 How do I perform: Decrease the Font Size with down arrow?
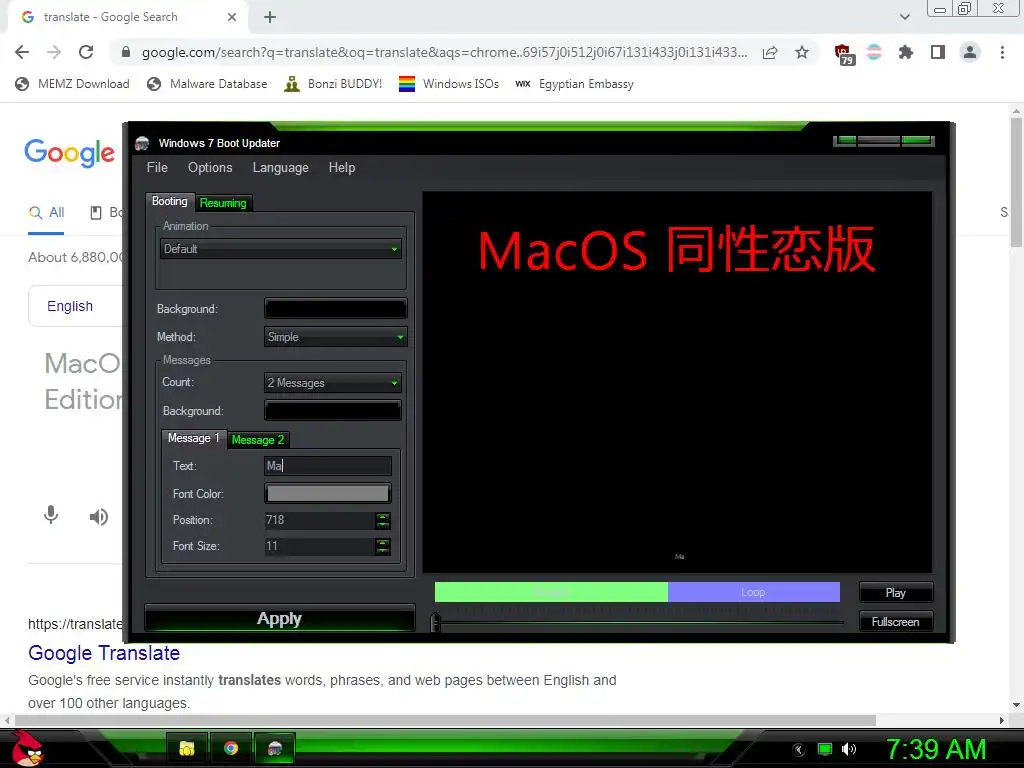coord(383,551)
